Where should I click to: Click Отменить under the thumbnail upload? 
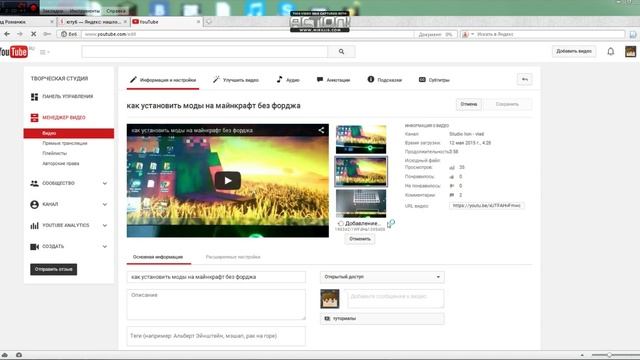point(360,239)
